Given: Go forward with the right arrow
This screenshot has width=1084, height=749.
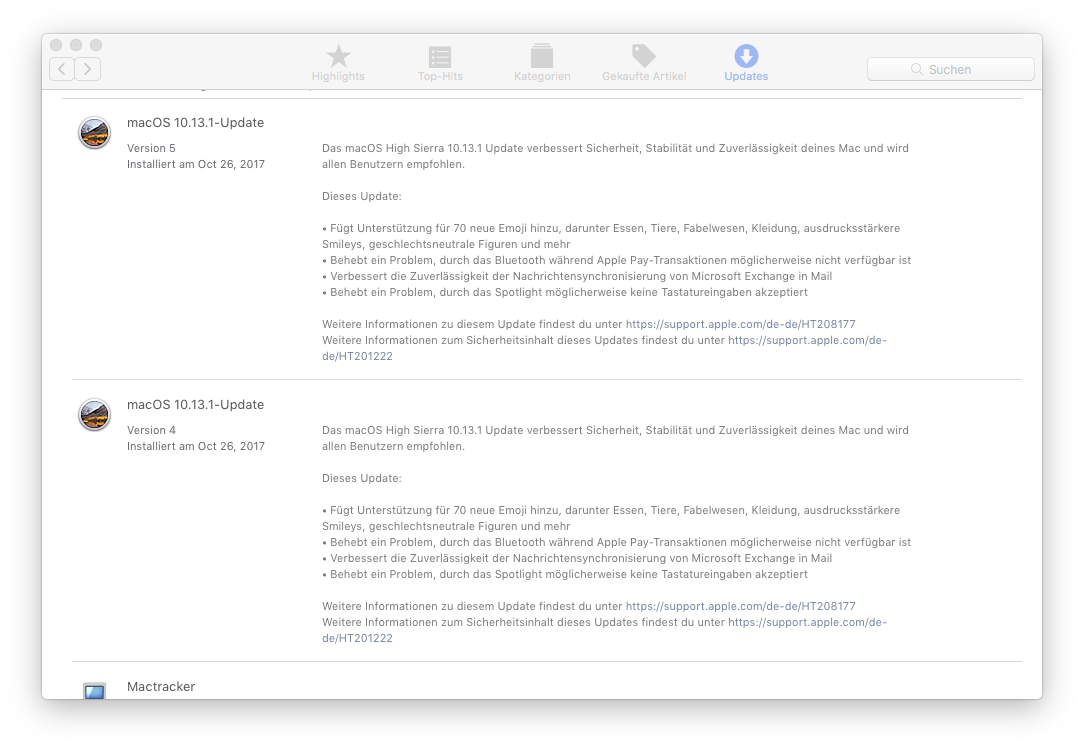Looking at the screenshot, I should click(88, 69).
